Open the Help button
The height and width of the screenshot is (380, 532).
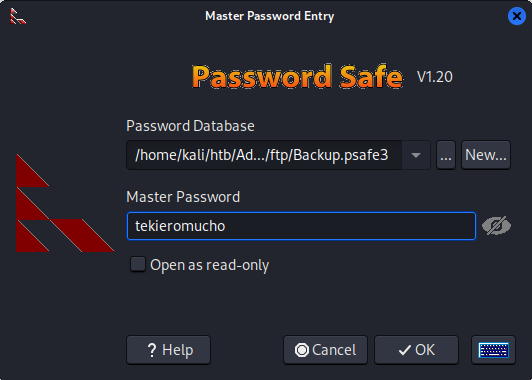click(x=169, y=350)
